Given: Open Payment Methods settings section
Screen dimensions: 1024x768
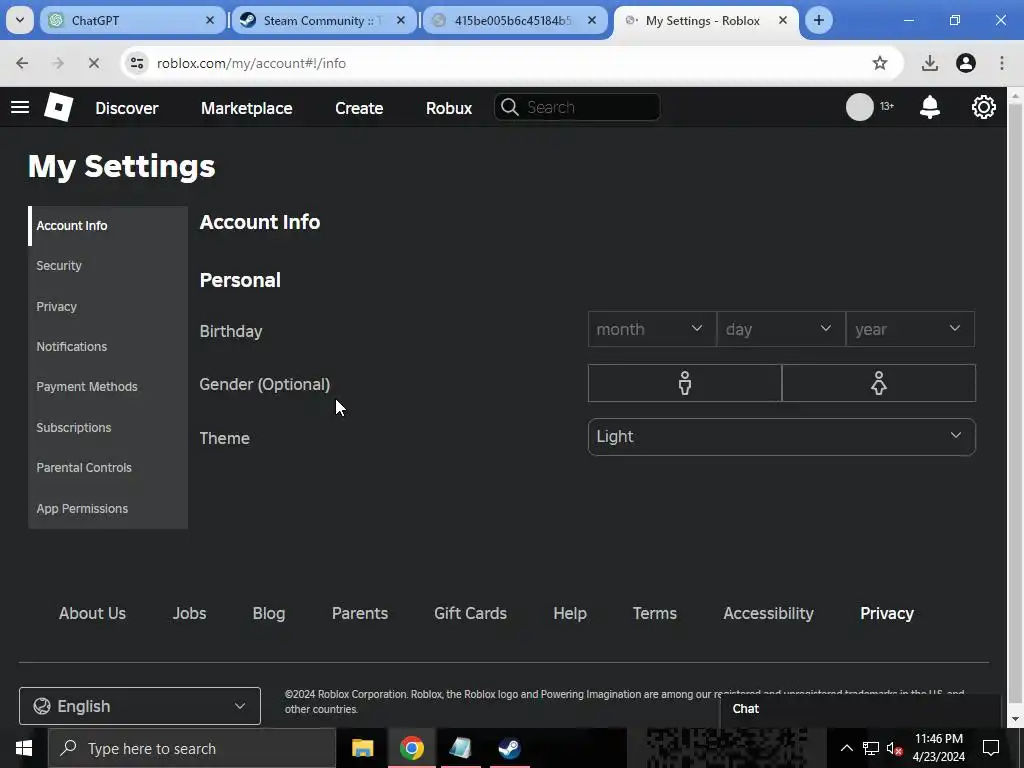Looking at the screenshot, I should [108, 387].
